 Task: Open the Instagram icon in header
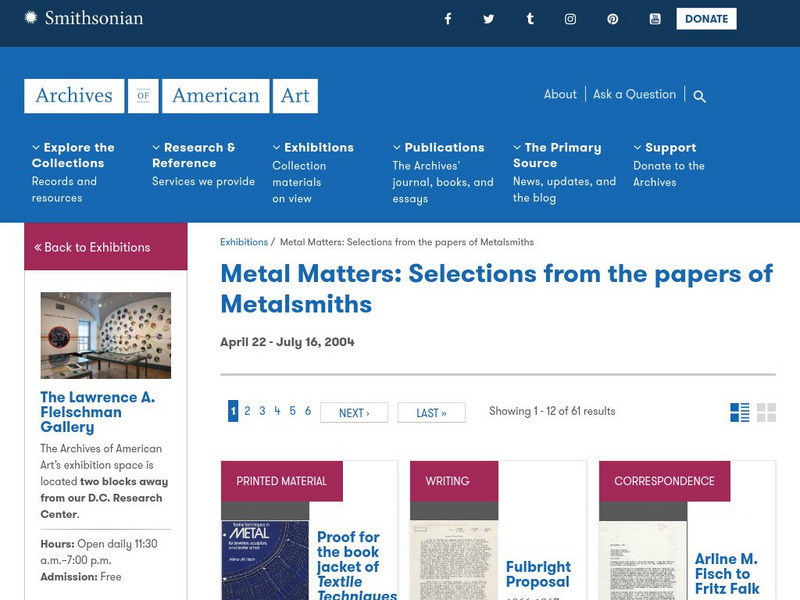(x=570, y=19)
